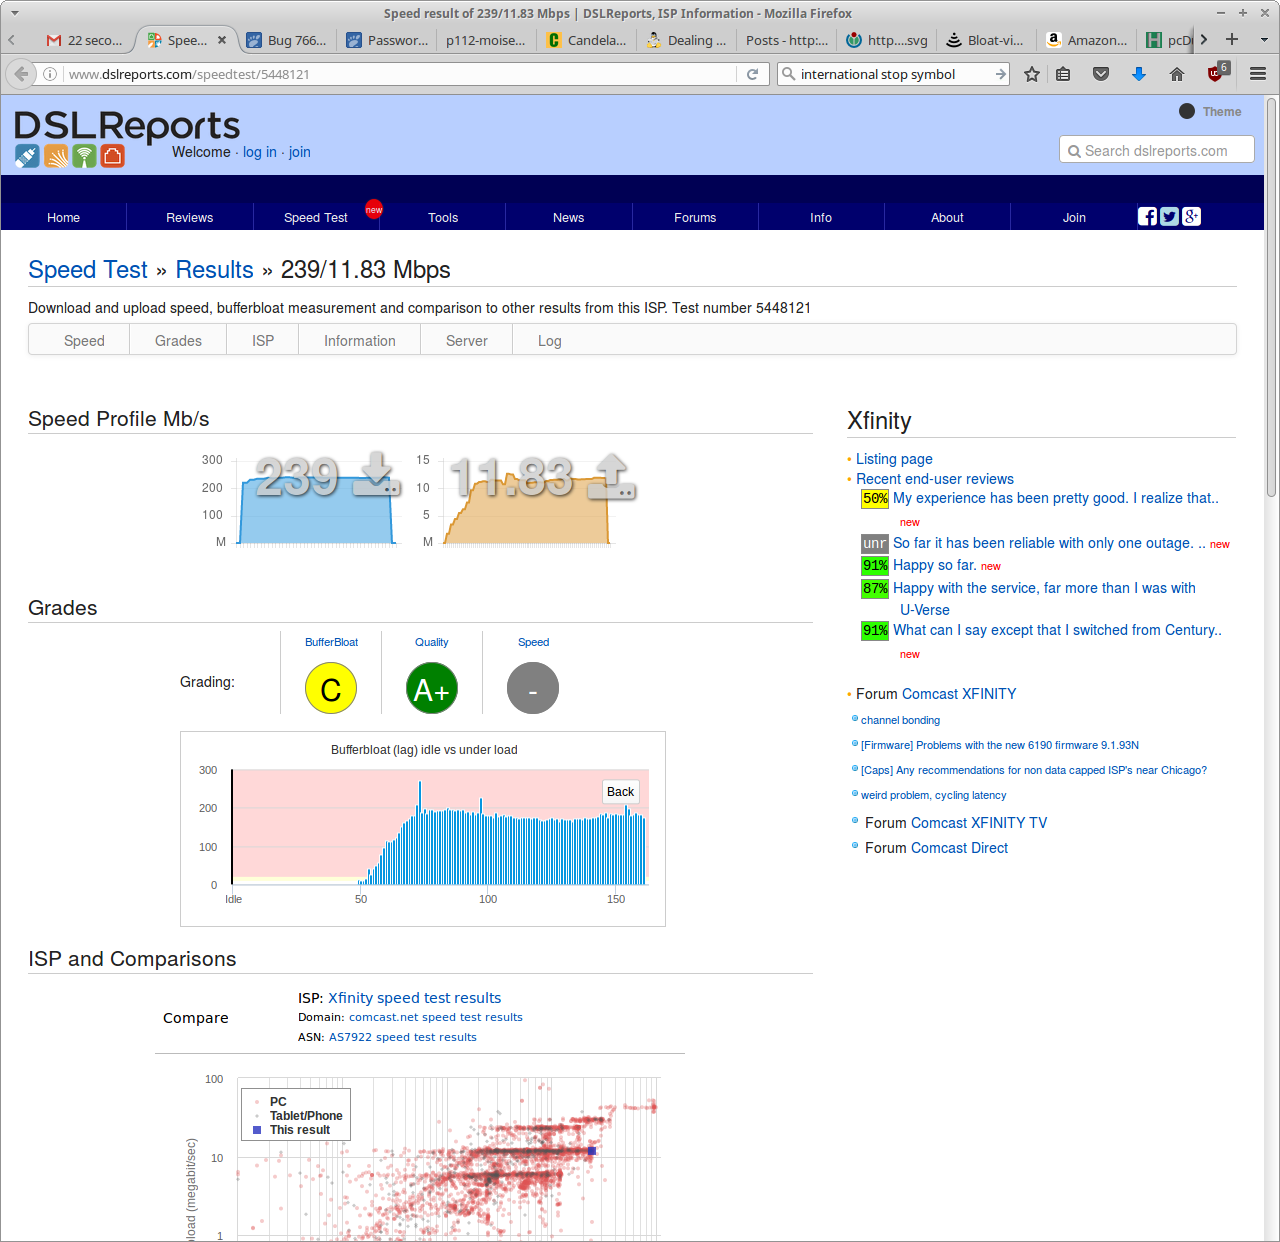Select the ISP section tab

(263, 341)
